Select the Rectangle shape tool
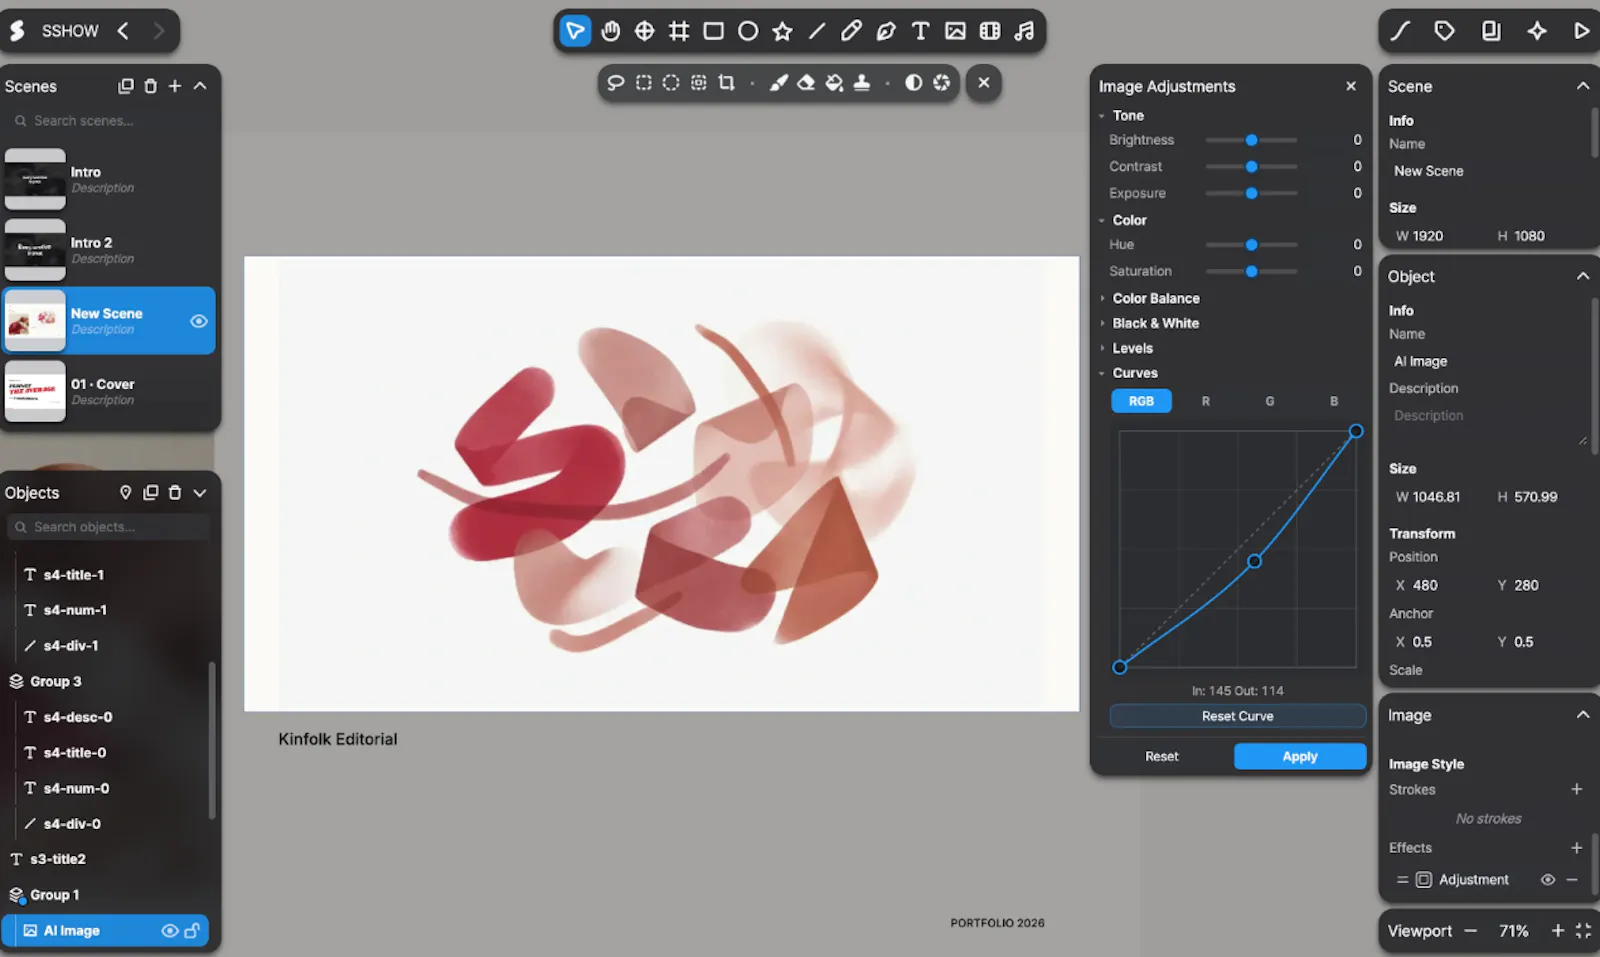The width and height of the screenshot is (1600, 957). click(713, 31)
